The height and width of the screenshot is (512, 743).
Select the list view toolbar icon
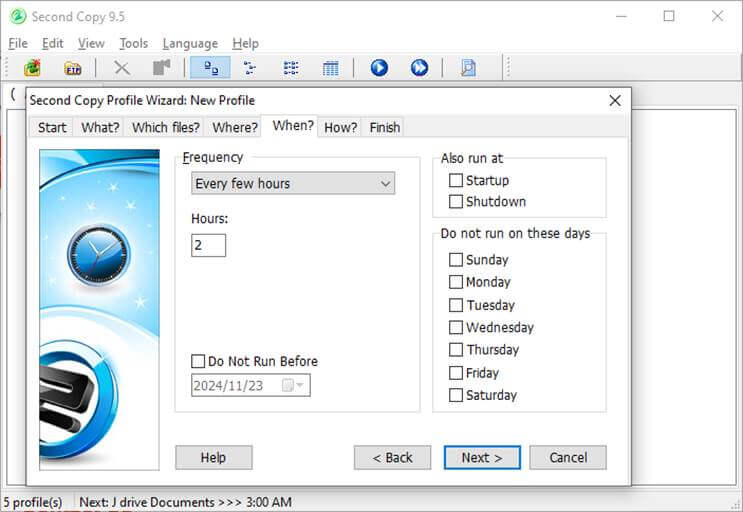point(290,68)
